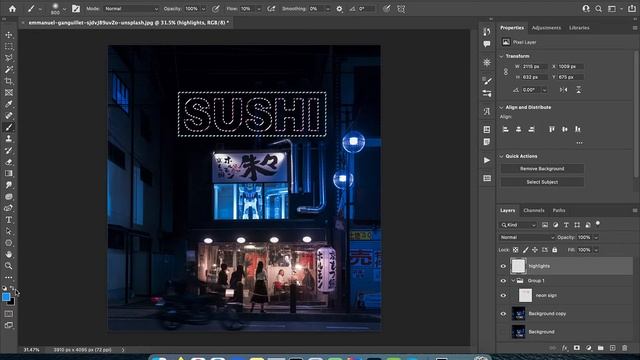Open the brush Mode dropdown
The height and width of the screenshot is (360, 640).
tap(131, 9)
